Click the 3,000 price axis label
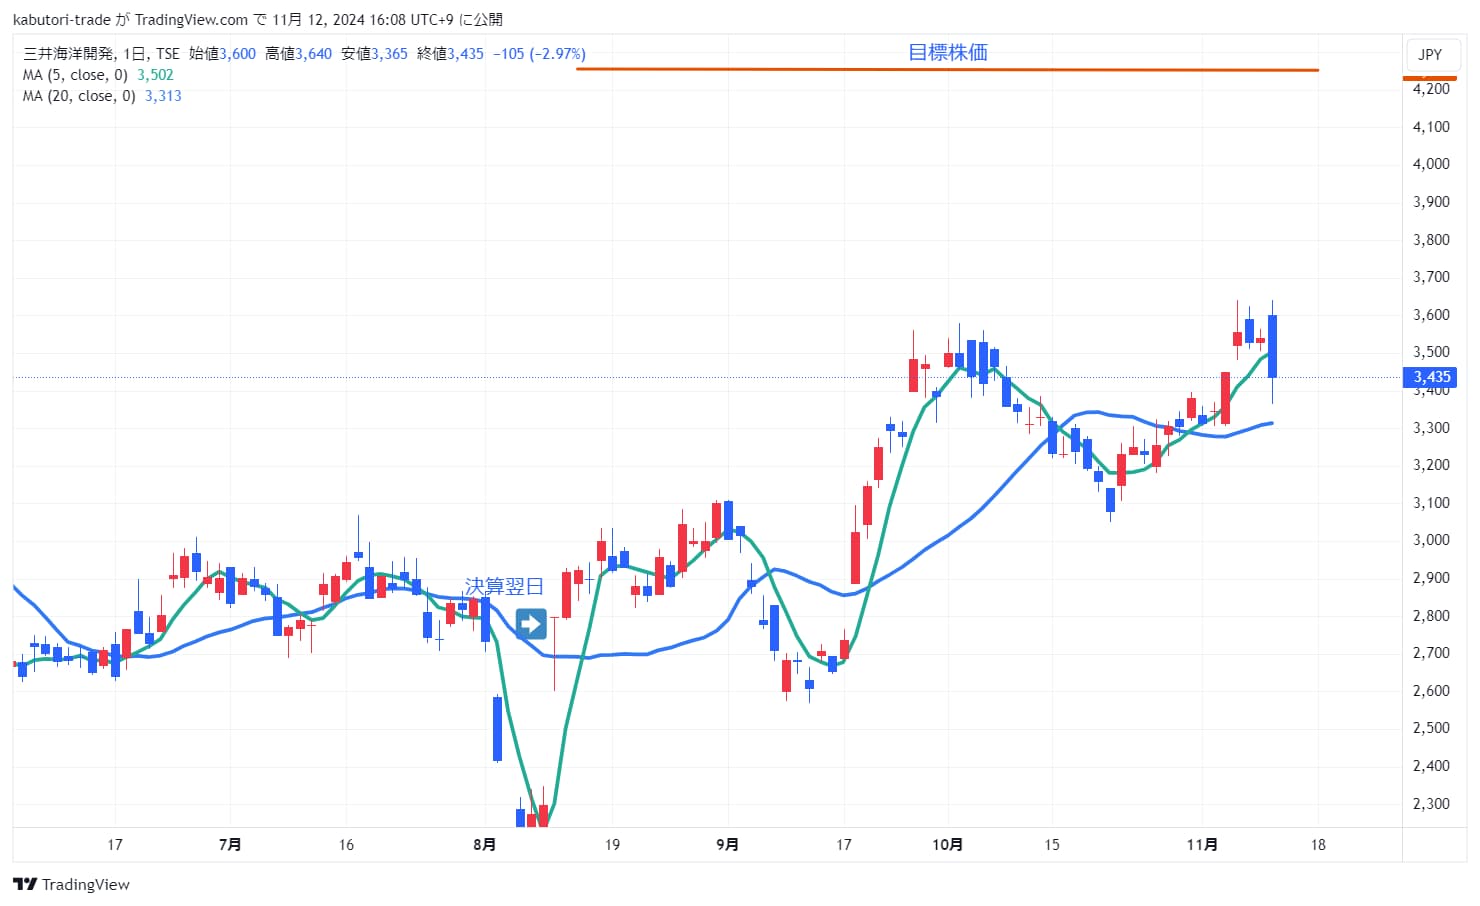The width and height of the screenshot is (1480, 906). [1431, 540]
